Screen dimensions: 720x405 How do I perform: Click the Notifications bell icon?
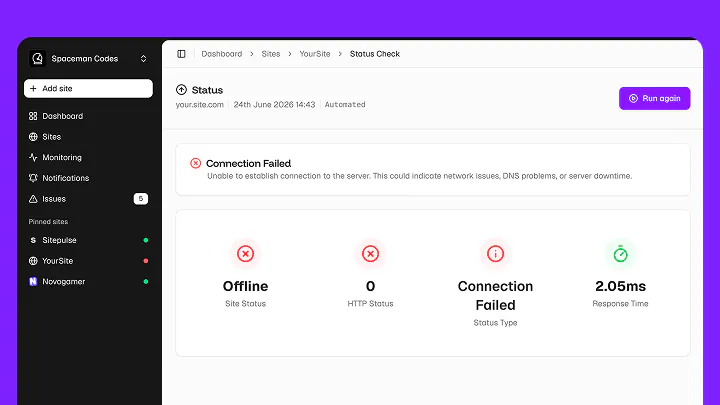pyautogui.click(x=33, y=178)
